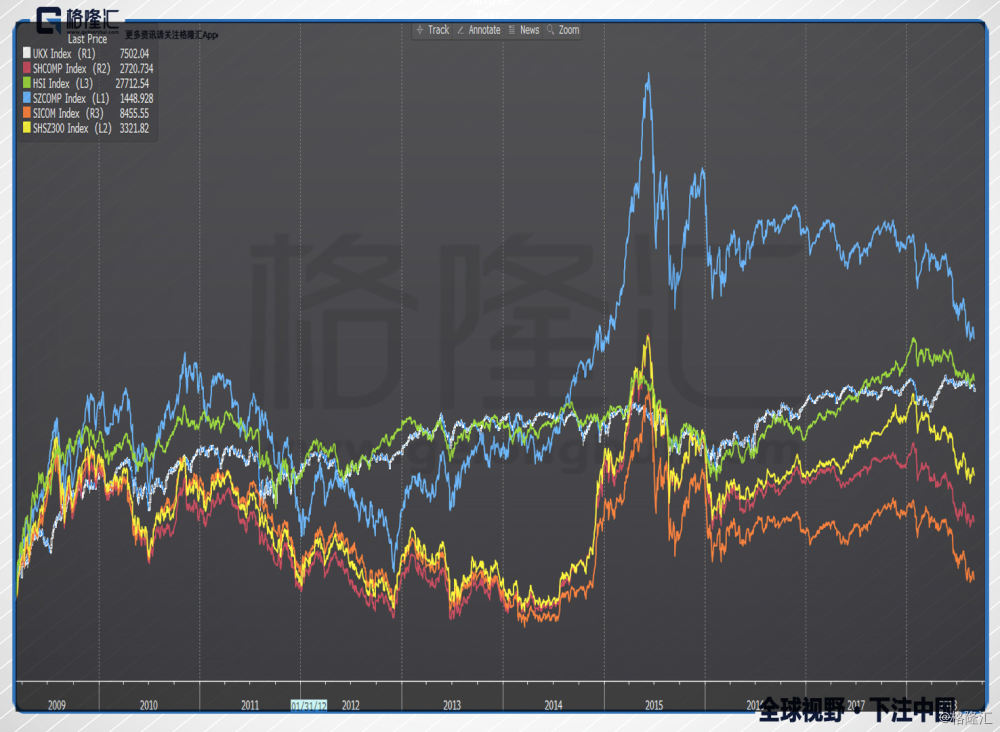Click the orange SICOM Index legend swatch

[27, 113]
